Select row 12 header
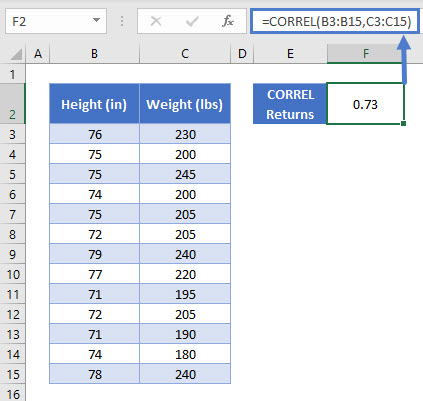The image size is (423, 401). coord(13,314)
